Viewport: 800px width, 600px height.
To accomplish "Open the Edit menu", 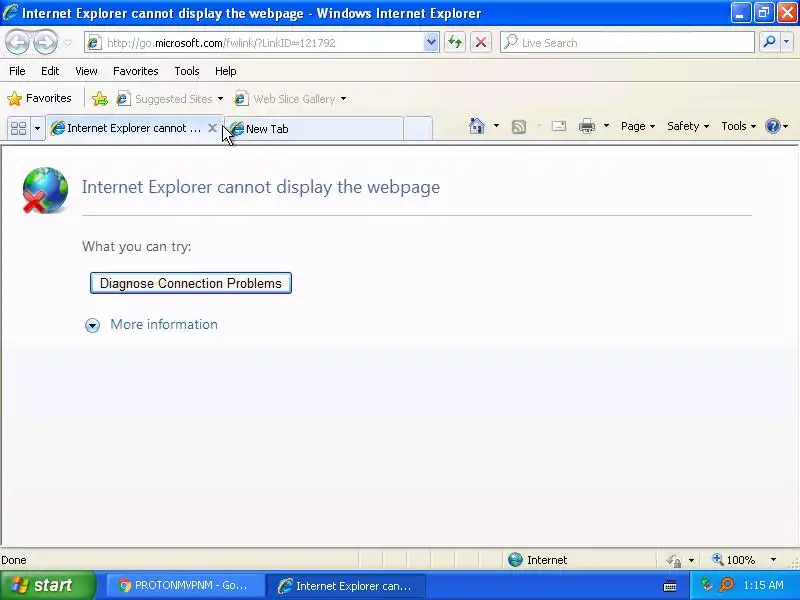I will (50, 71).
